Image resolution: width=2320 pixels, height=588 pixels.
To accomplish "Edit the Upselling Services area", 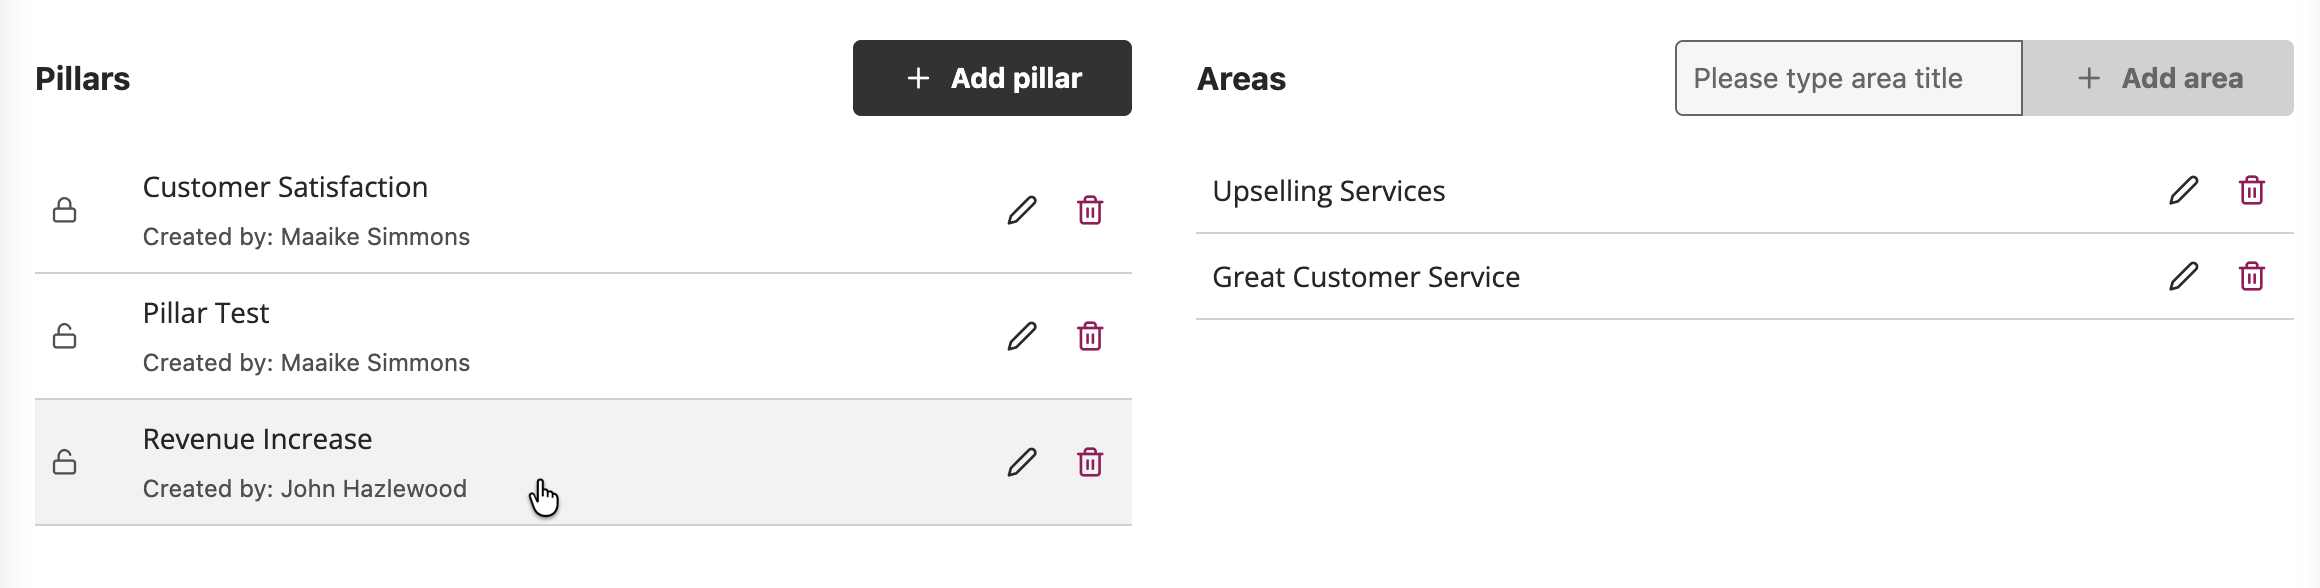I will pyautogui.click(x=2183, y=190).
